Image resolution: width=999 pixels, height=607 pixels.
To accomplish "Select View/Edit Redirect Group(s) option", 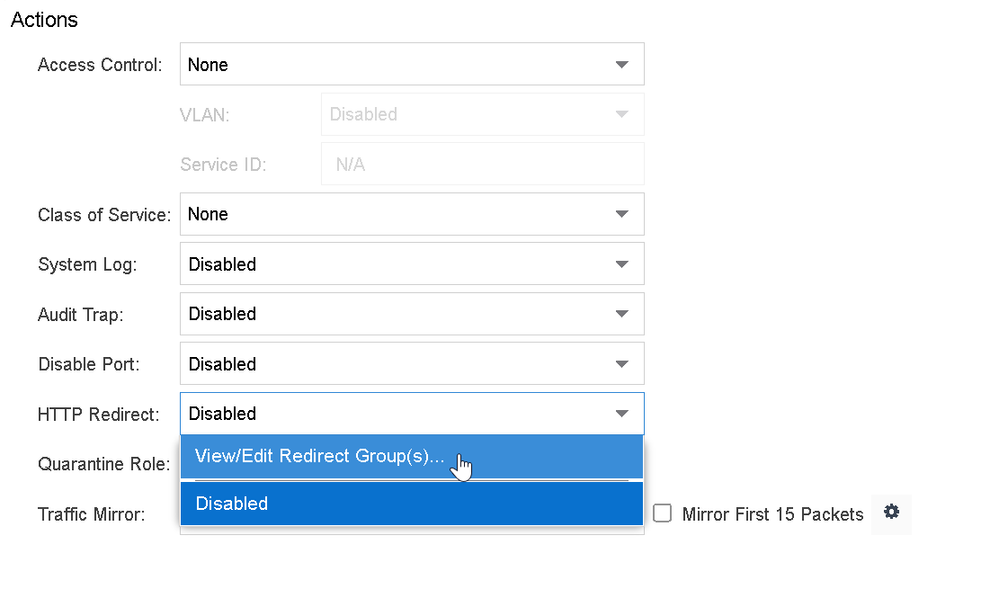I will (320, 456).
